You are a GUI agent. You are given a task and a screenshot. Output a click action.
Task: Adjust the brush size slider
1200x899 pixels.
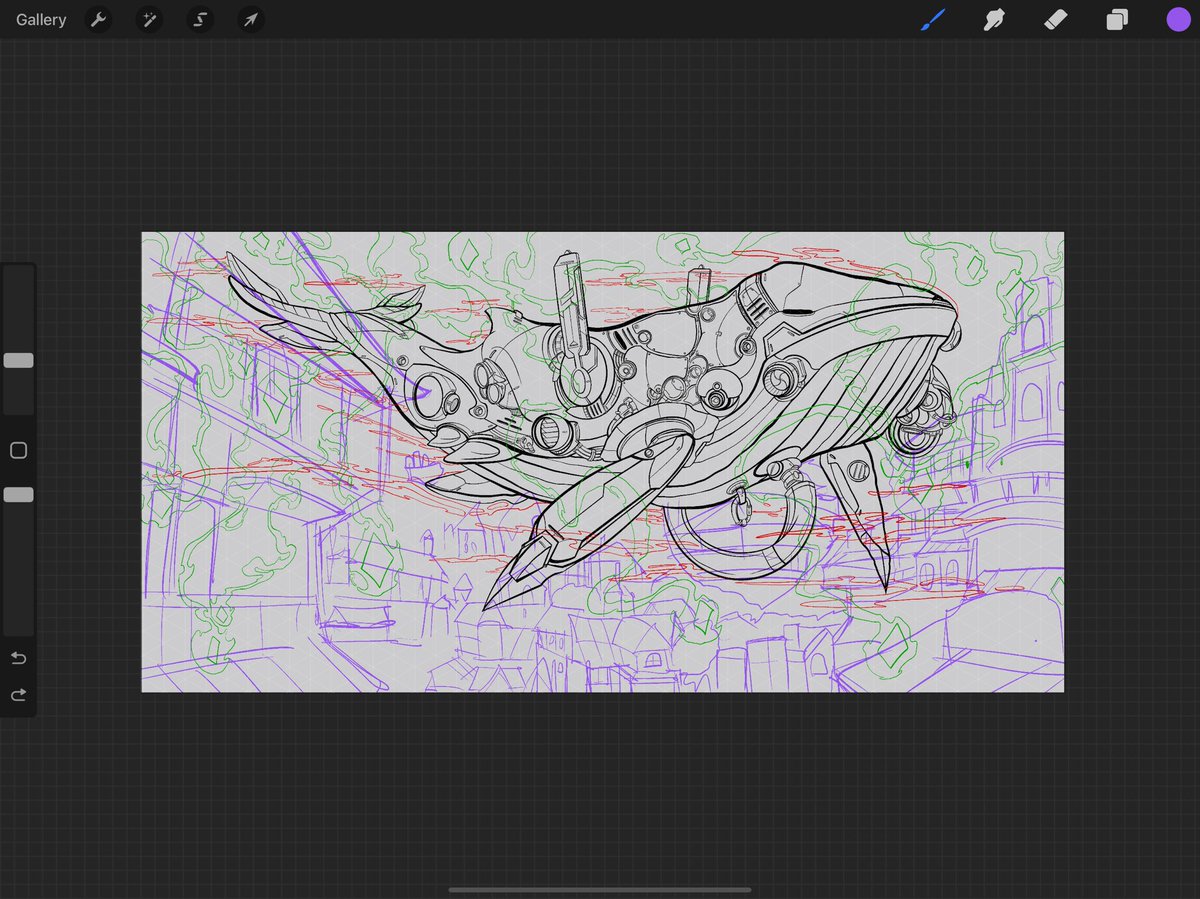point(18,360)
